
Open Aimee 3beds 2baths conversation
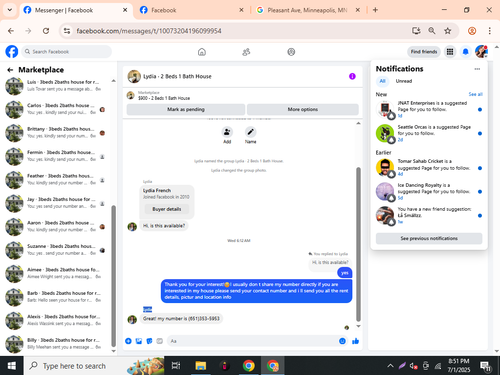pos(55,273)
